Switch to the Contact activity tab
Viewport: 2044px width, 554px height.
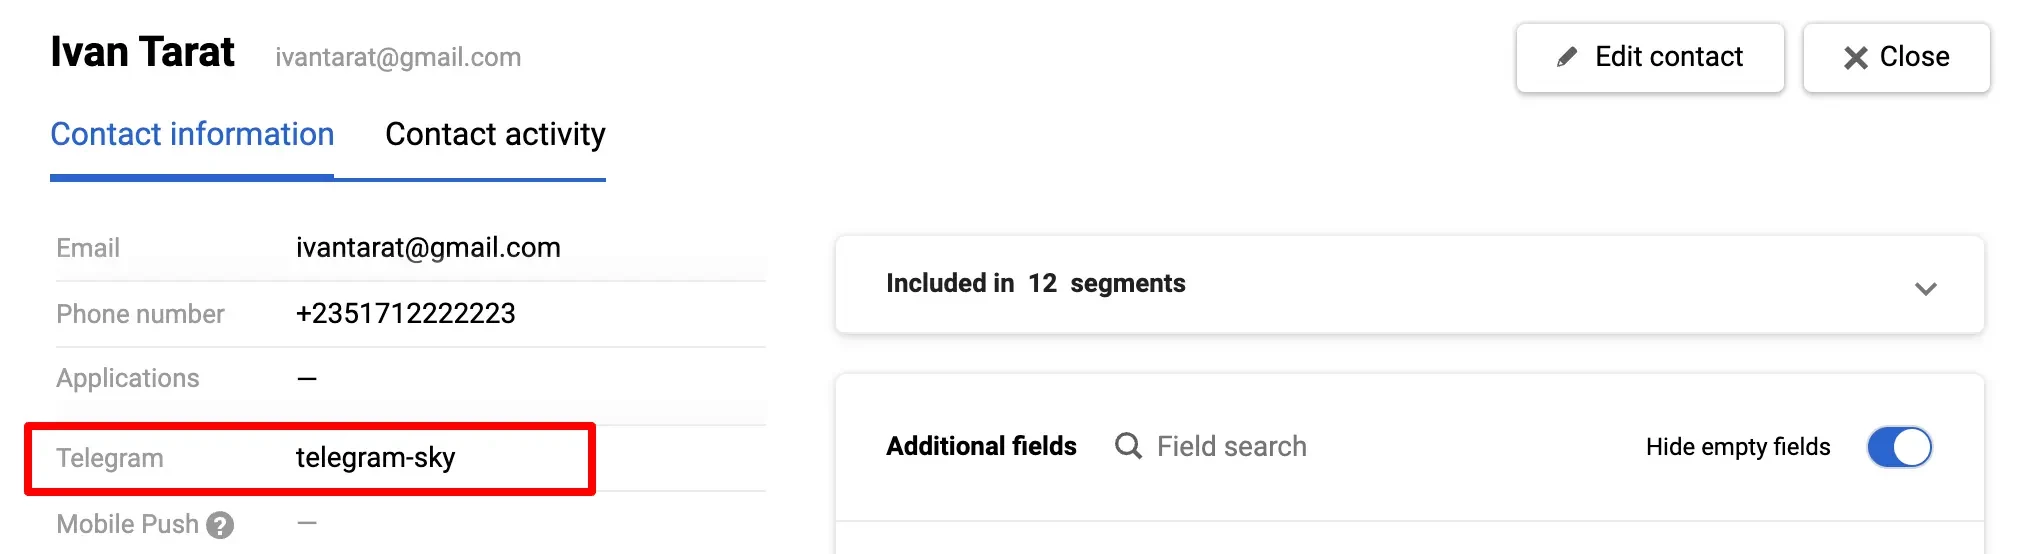[495, 135]
